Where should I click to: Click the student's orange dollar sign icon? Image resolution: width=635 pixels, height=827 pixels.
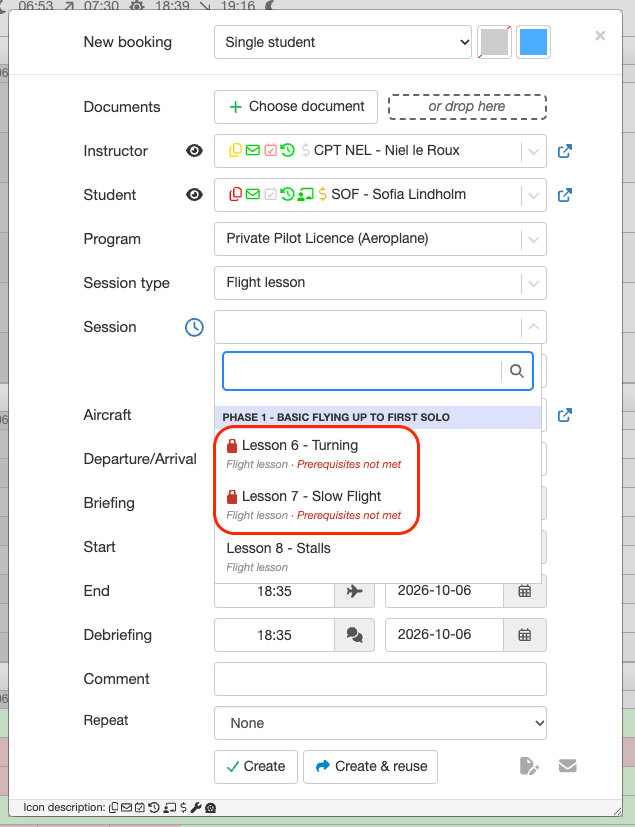[322, 195]
